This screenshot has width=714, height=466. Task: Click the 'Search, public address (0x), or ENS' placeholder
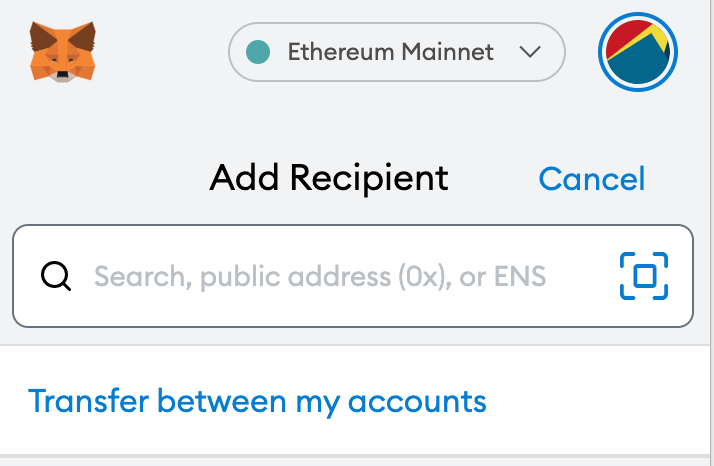320,277
